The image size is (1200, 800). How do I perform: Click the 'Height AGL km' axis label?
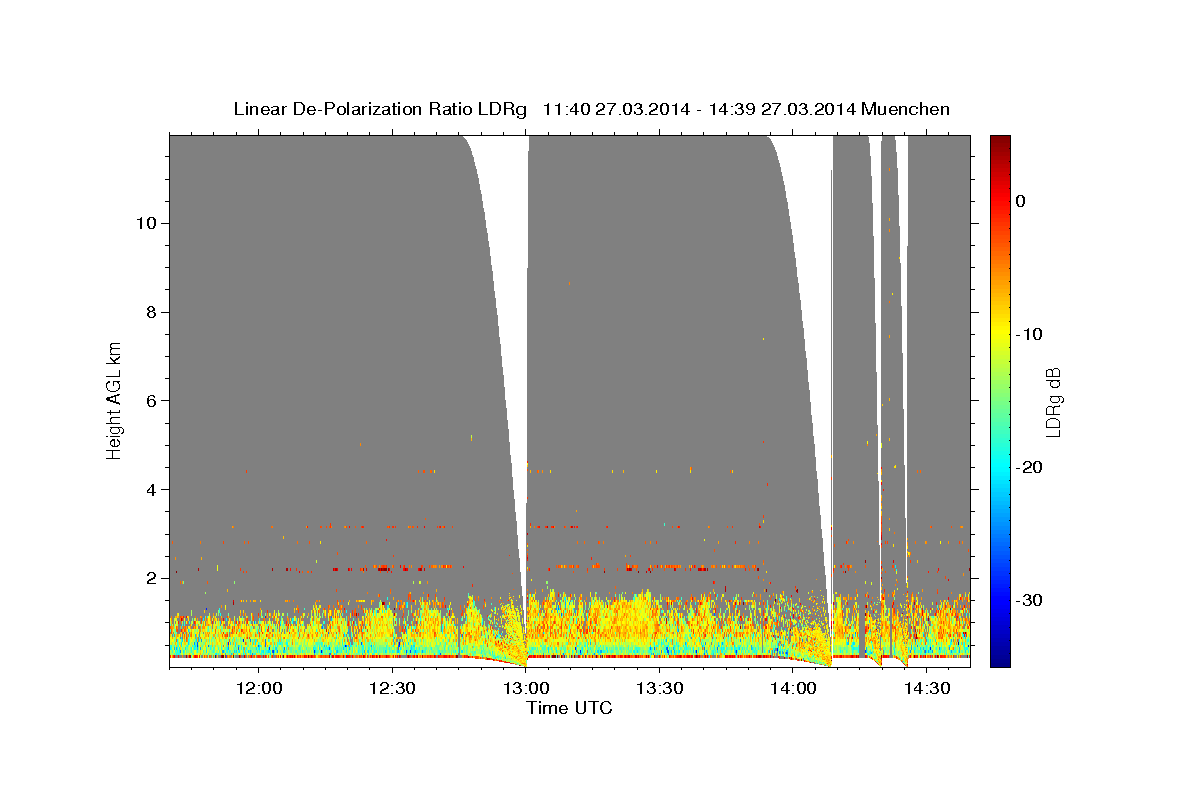click(x=114, y=400)
